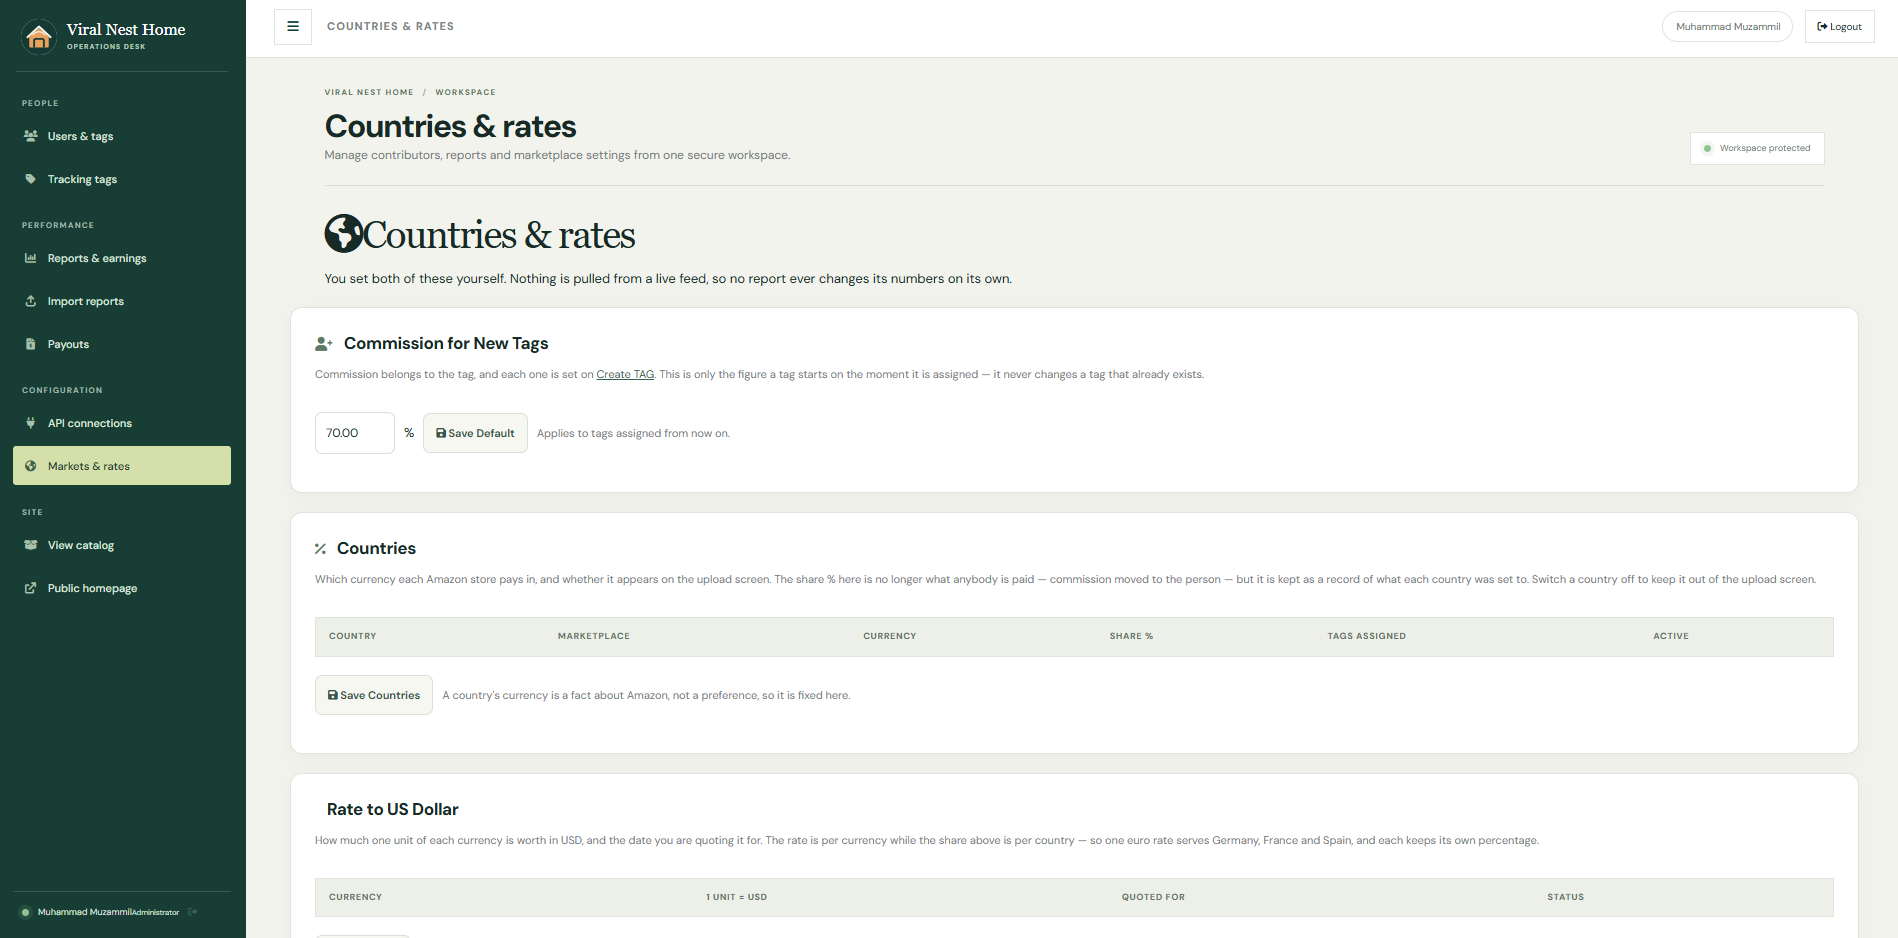1898x938 pixels.
Task: Click the Save Countries button
Action: pos(374,695)
